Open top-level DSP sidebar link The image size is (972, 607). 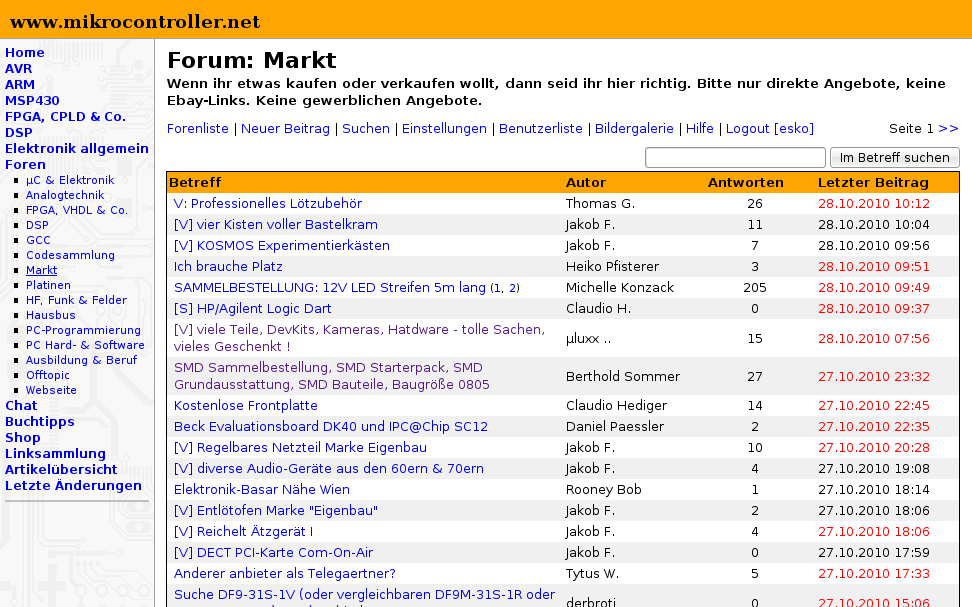tap(19, 133)
